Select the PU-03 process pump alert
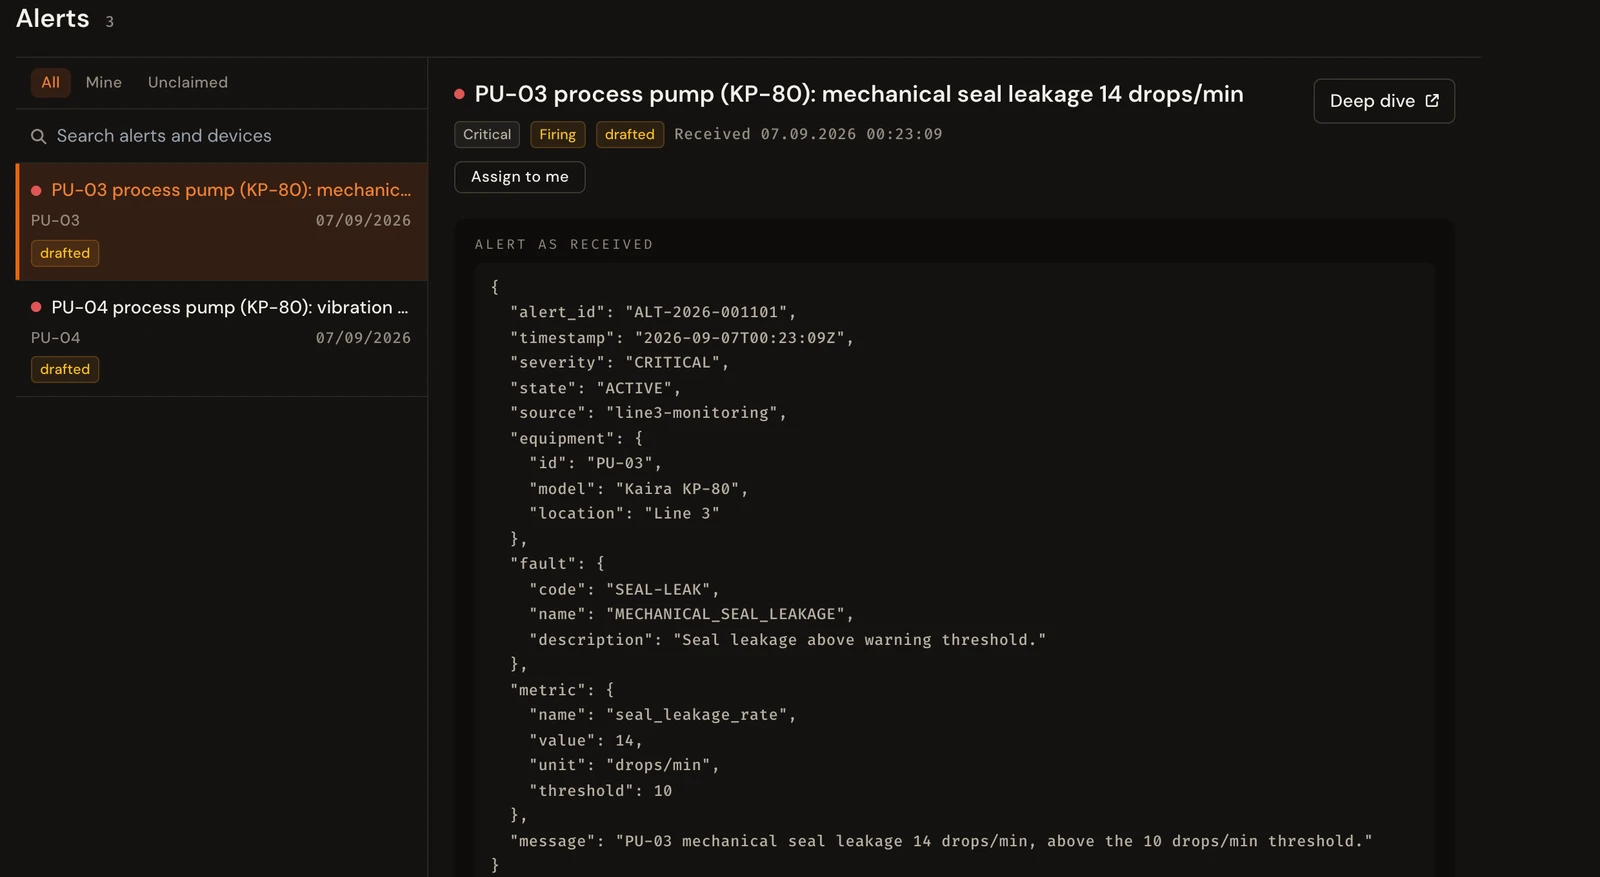The image size is (1600, 877). pos(222,221)
